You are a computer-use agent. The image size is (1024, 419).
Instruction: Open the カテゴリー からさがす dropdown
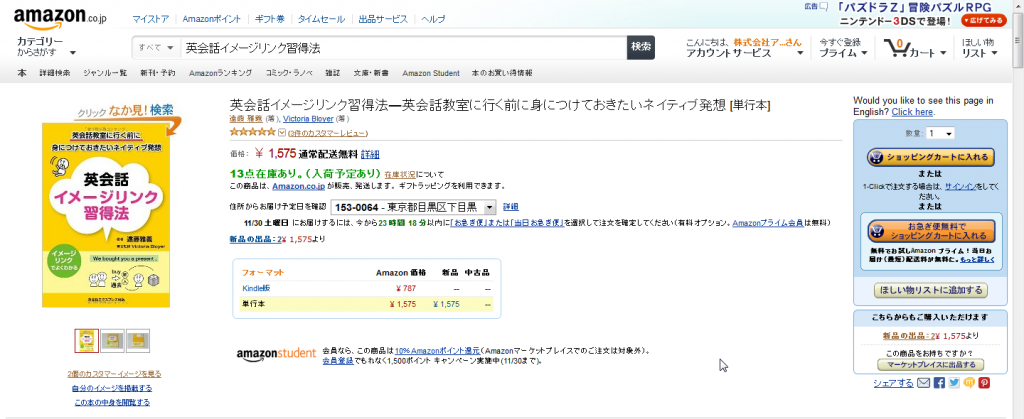47,47
